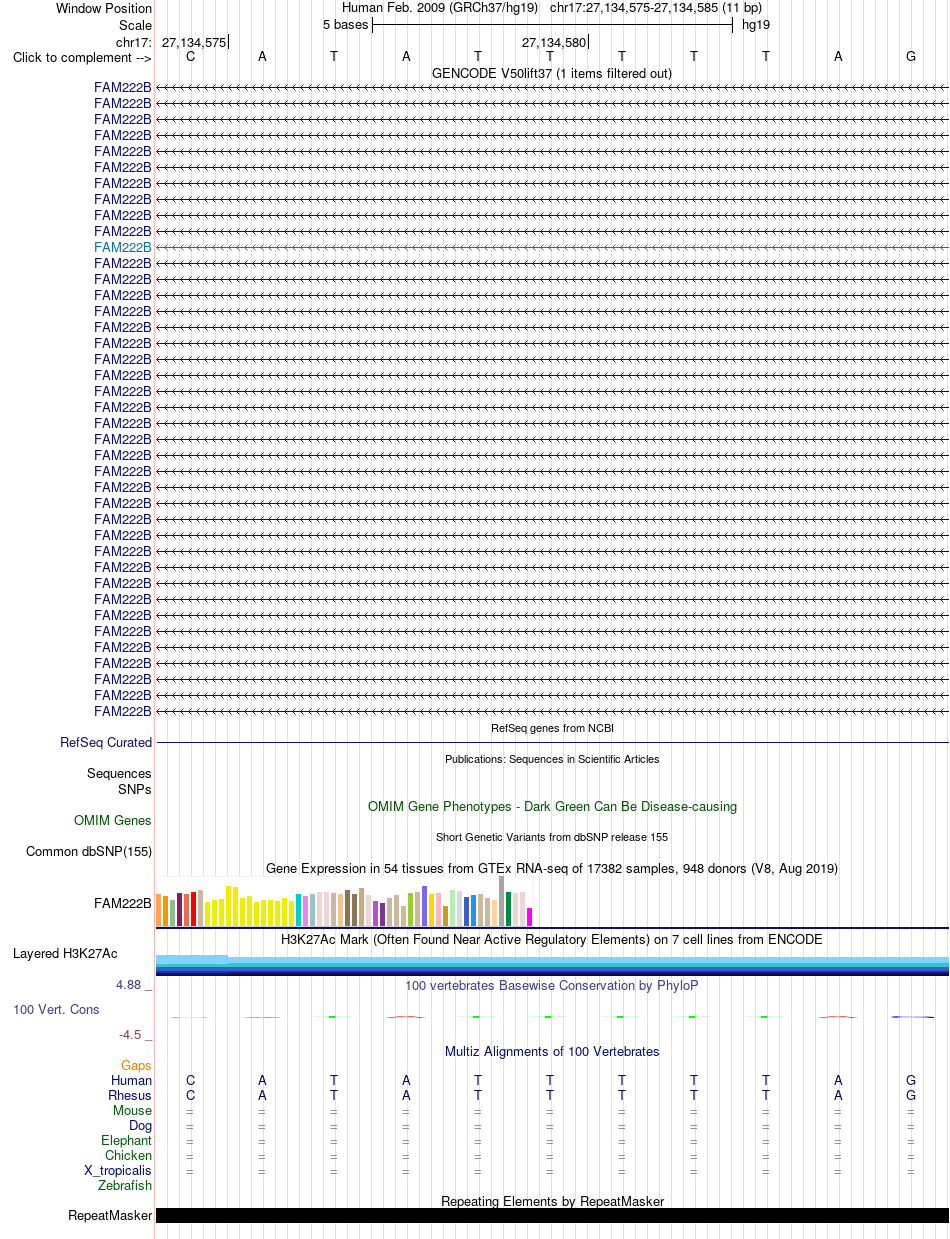
Task: Click the RepeatMasker label on the left
Action: 110,1216
